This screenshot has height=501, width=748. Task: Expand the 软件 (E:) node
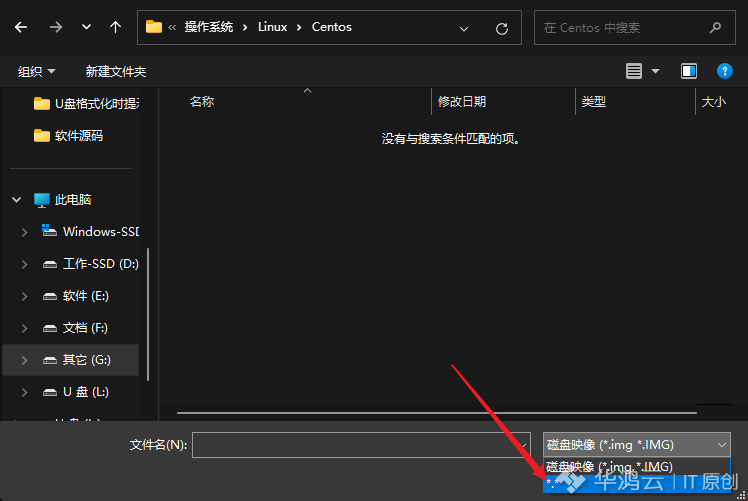[24, 296]
